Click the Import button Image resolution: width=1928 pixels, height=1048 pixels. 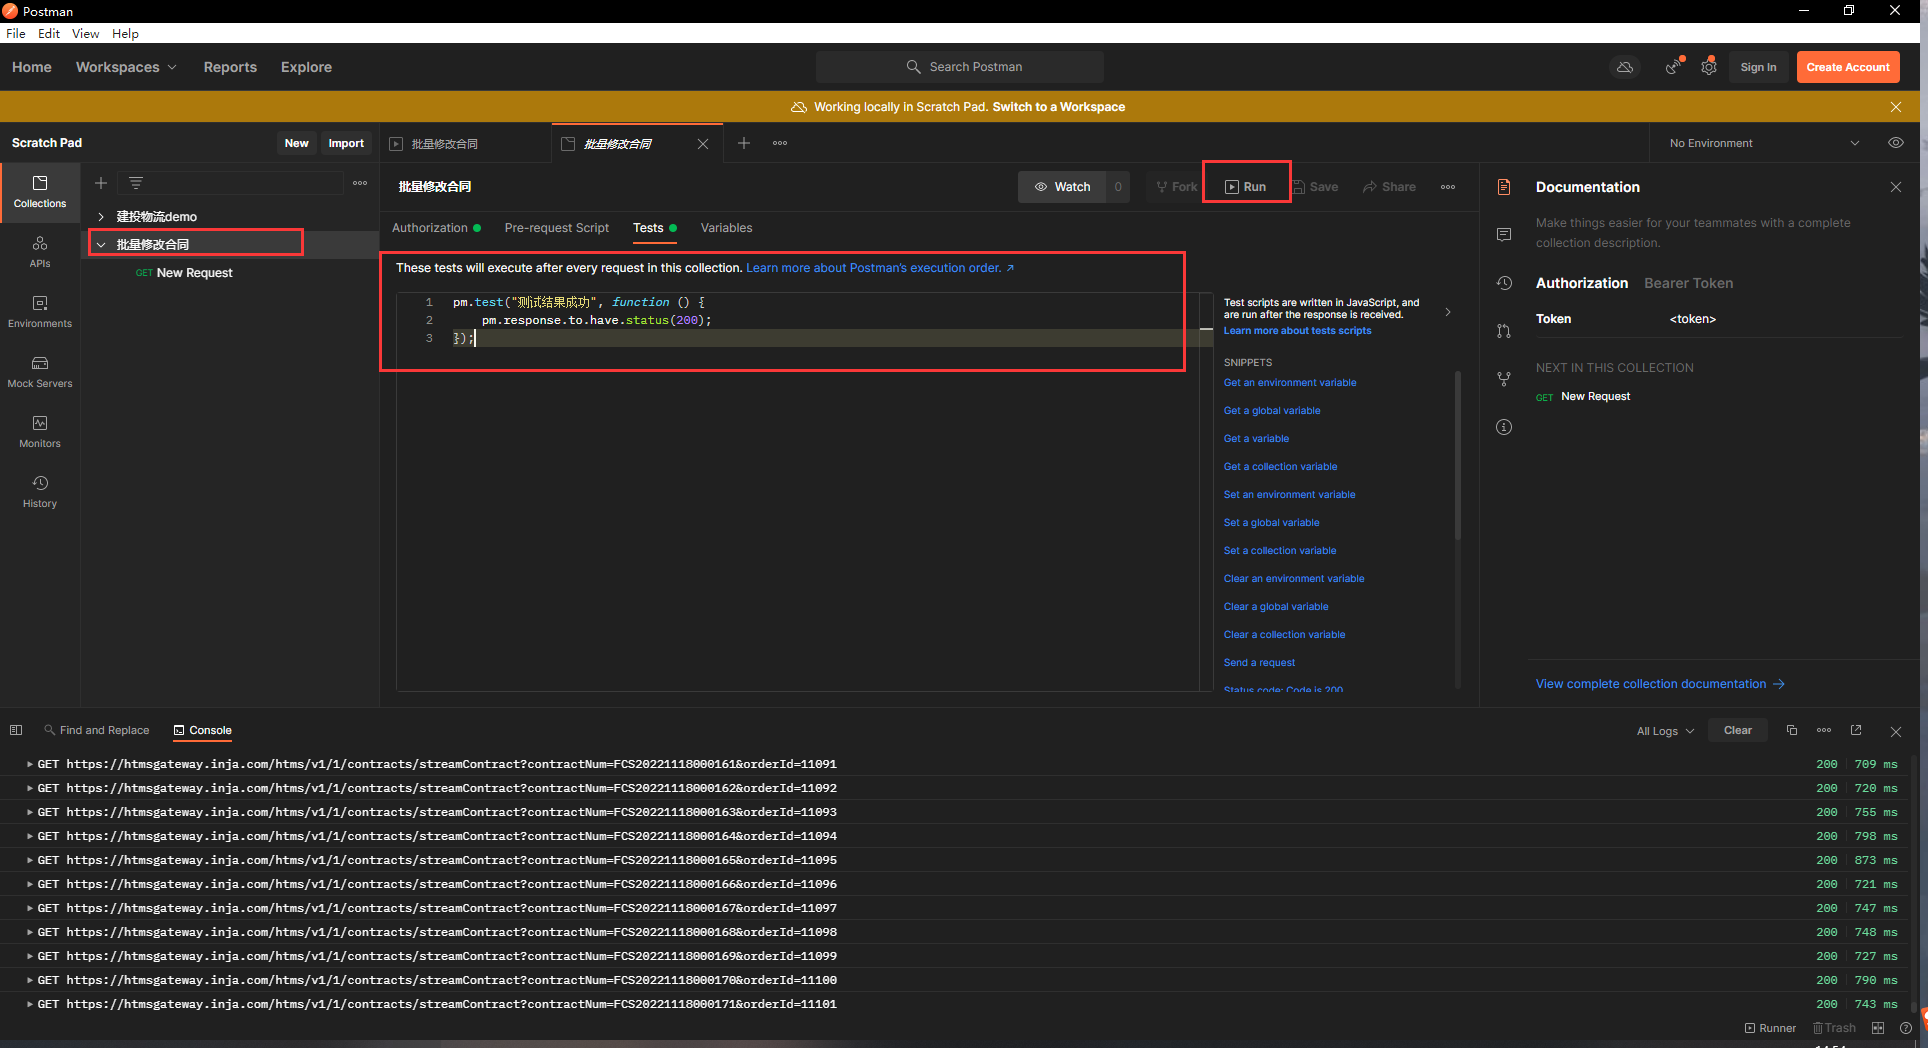(x=346, y=143)
